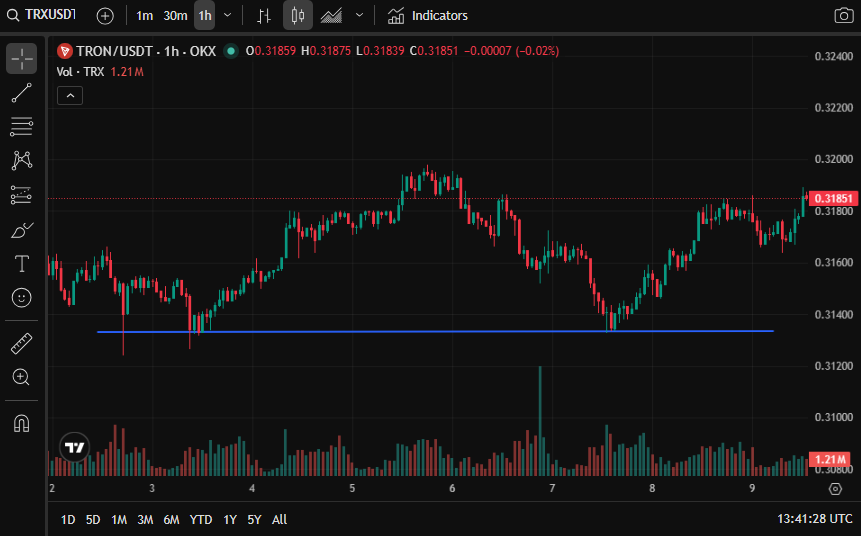Open the forecasting and measurement tools
The width and height of the screenshot is (861, 536).
(21, 195)
